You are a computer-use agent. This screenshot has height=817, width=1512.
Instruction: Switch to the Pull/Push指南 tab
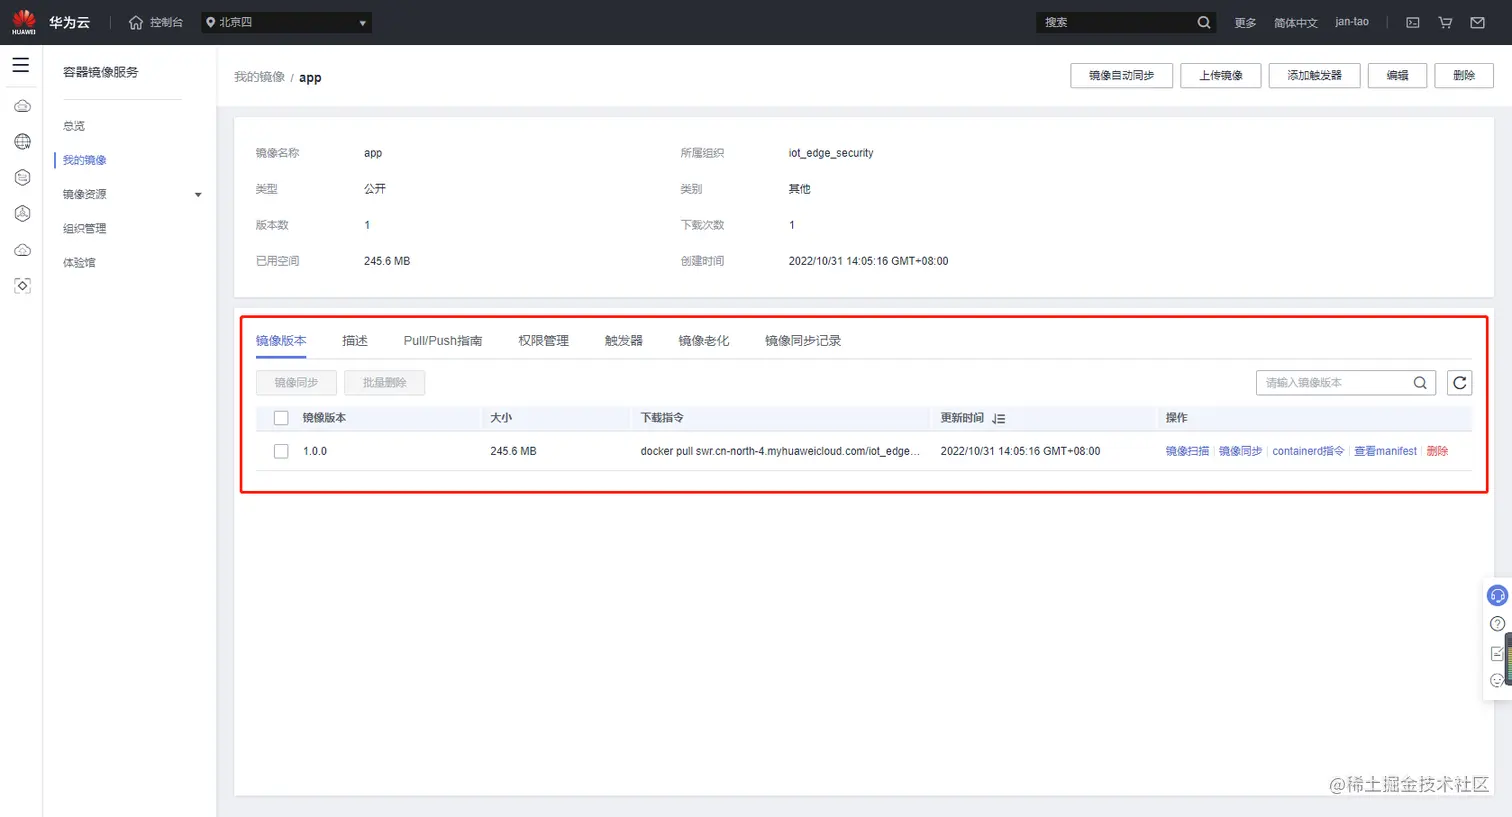pos(443,341)
